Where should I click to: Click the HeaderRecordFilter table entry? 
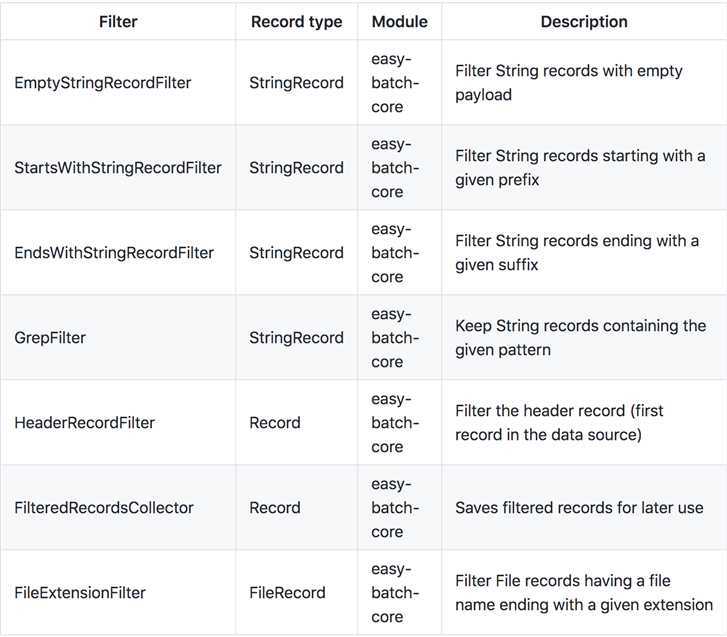pos(84,422)
